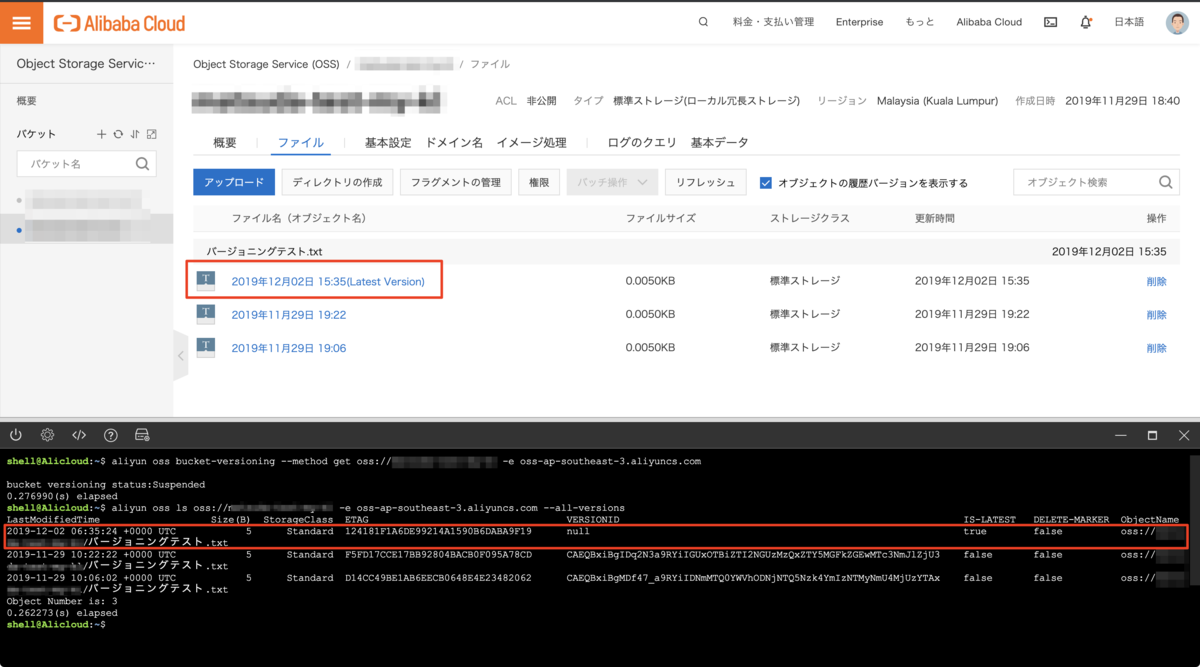Delete the 15:35 Latest Version
Screen dimensions: 1200x667
(1156, 282)
